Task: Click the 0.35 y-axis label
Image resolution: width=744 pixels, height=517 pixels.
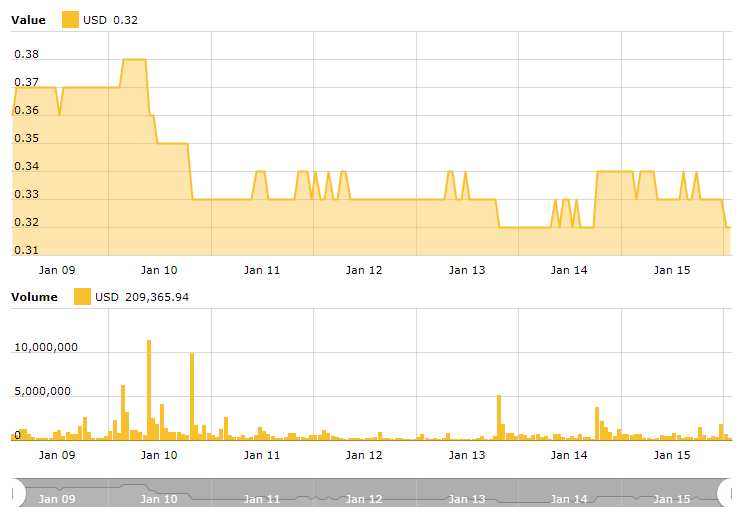Action: (27, 138)
